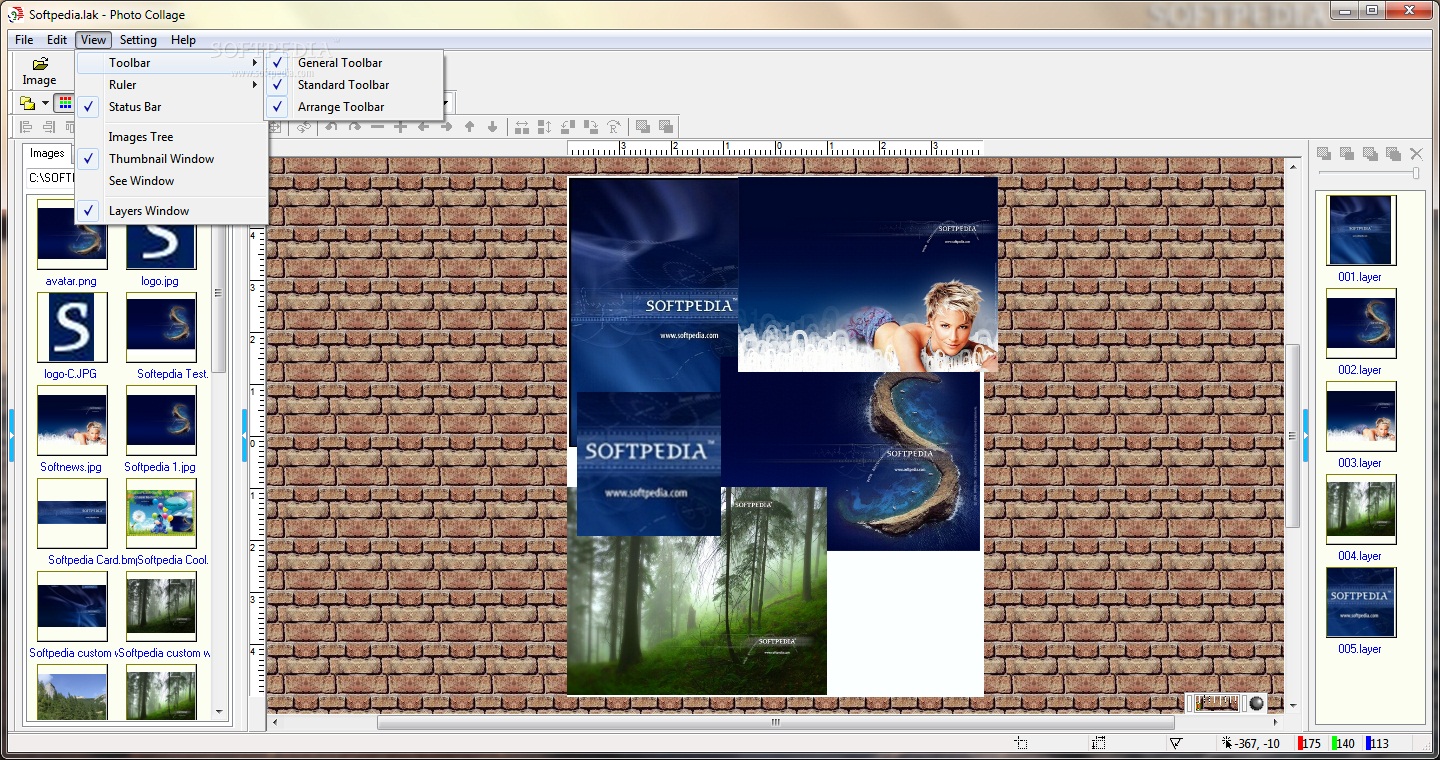
Task: Switch to the Images tab
Action: point(47,153)
